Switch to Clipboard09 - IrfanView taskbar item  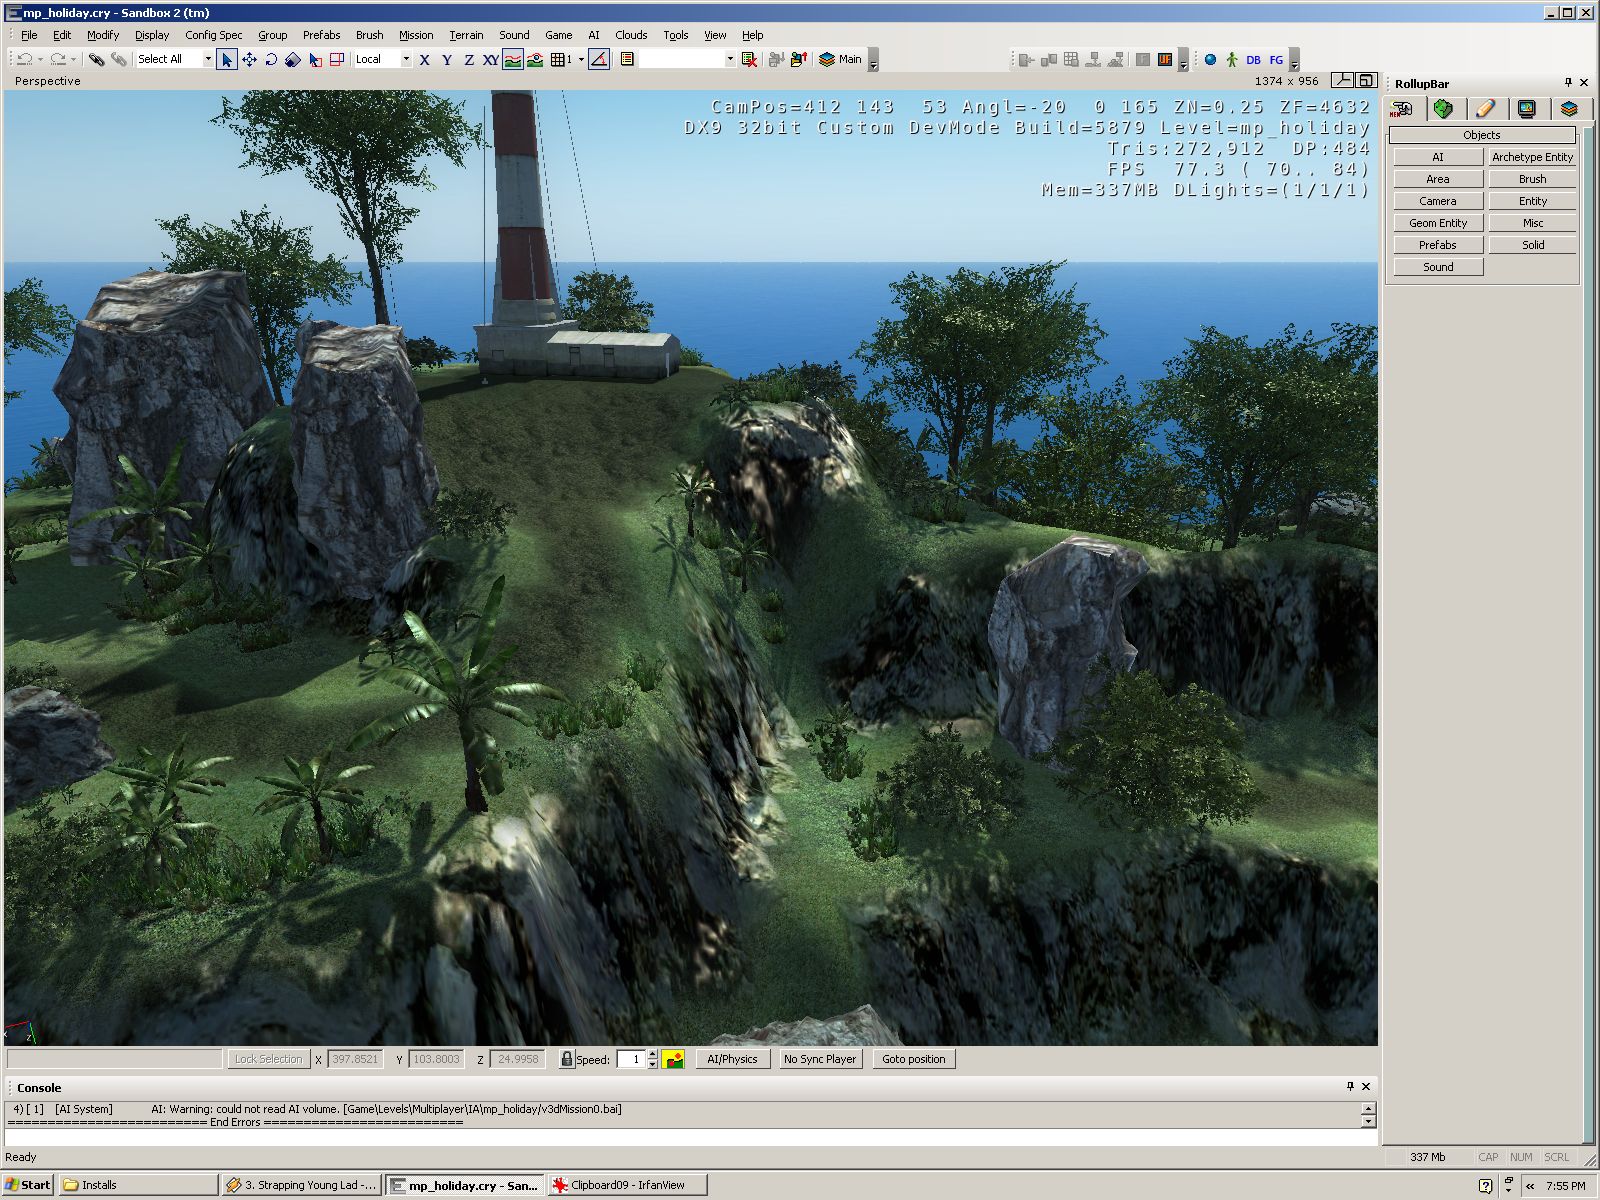[627, 1185]
